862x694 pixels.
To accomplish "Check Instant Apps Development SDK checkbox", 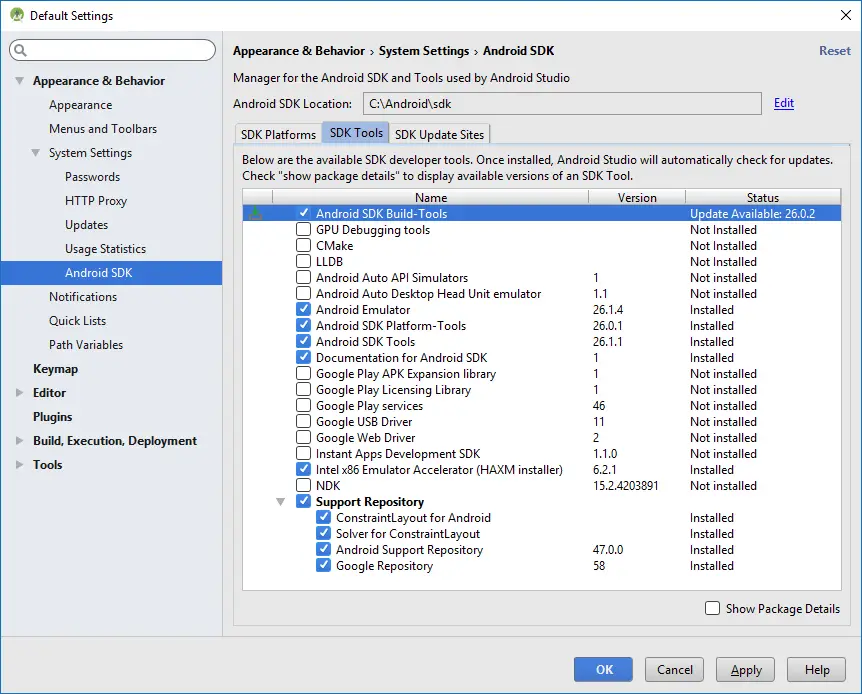I will point(303,453).
